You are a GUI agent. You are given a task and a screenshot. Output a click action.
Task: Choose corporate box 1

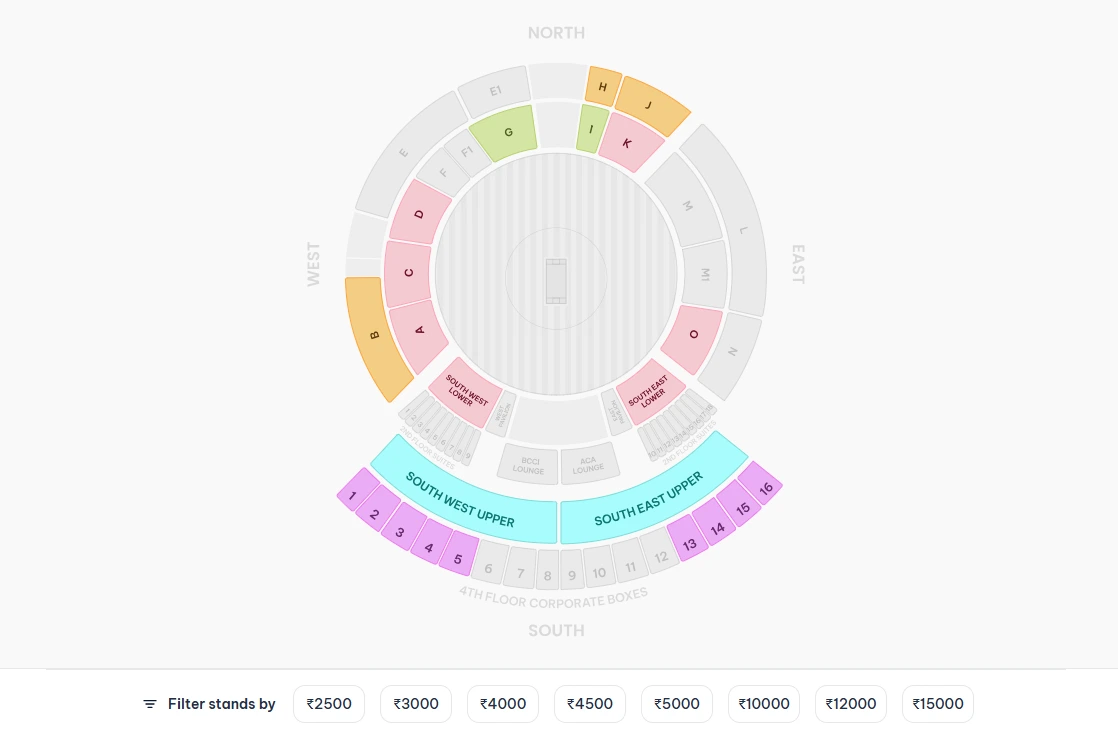pos(353,494)
